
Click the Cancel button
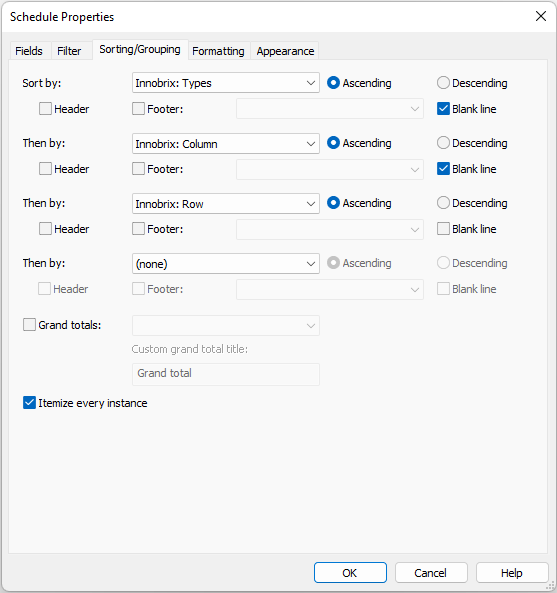click(431, 573)
